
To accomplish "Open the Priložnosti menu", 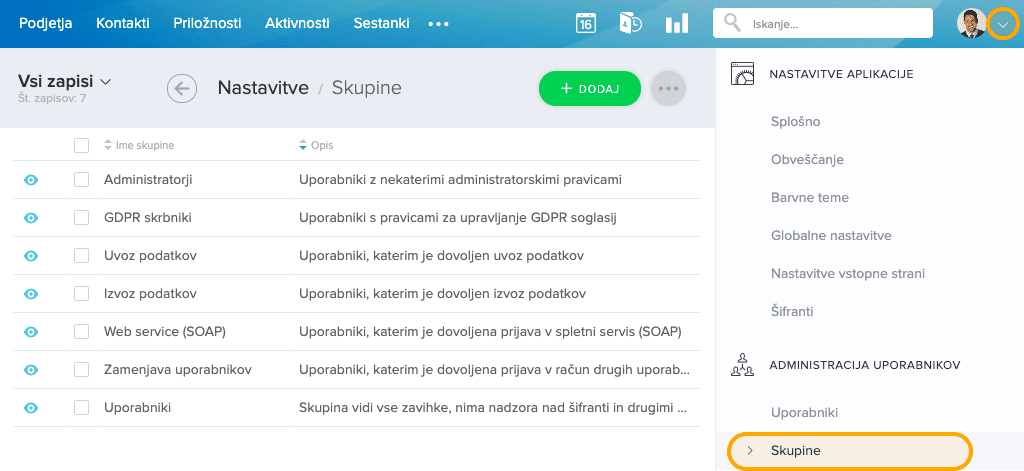I will (207, 24).
